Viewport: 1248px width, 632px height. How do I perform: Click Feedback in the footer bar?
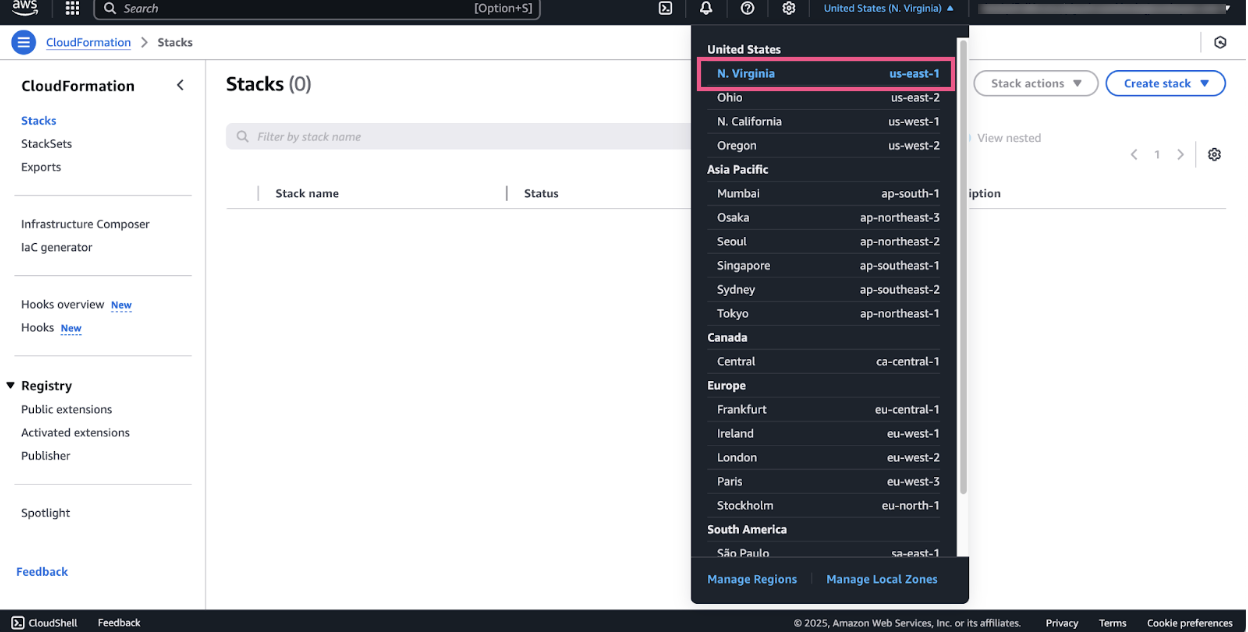(119, 622)
